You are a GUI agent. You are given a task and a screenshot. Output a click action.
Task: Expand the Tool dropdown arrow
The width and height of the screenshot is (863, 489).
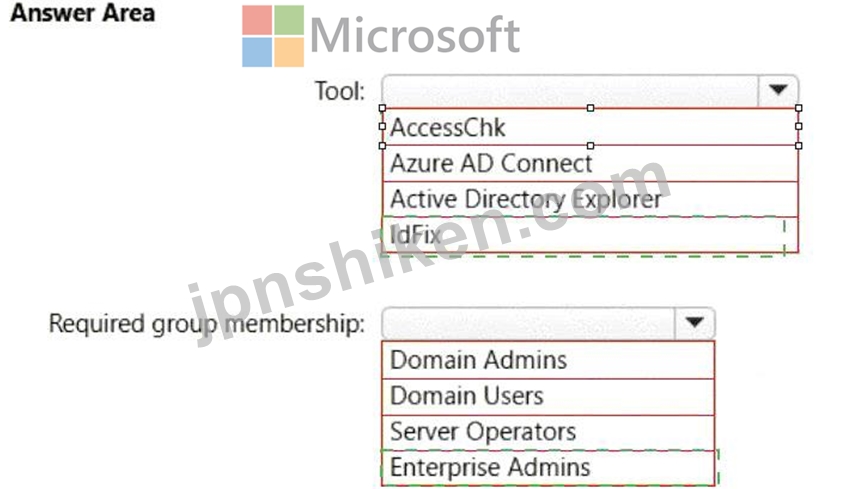tap(778, 90)
